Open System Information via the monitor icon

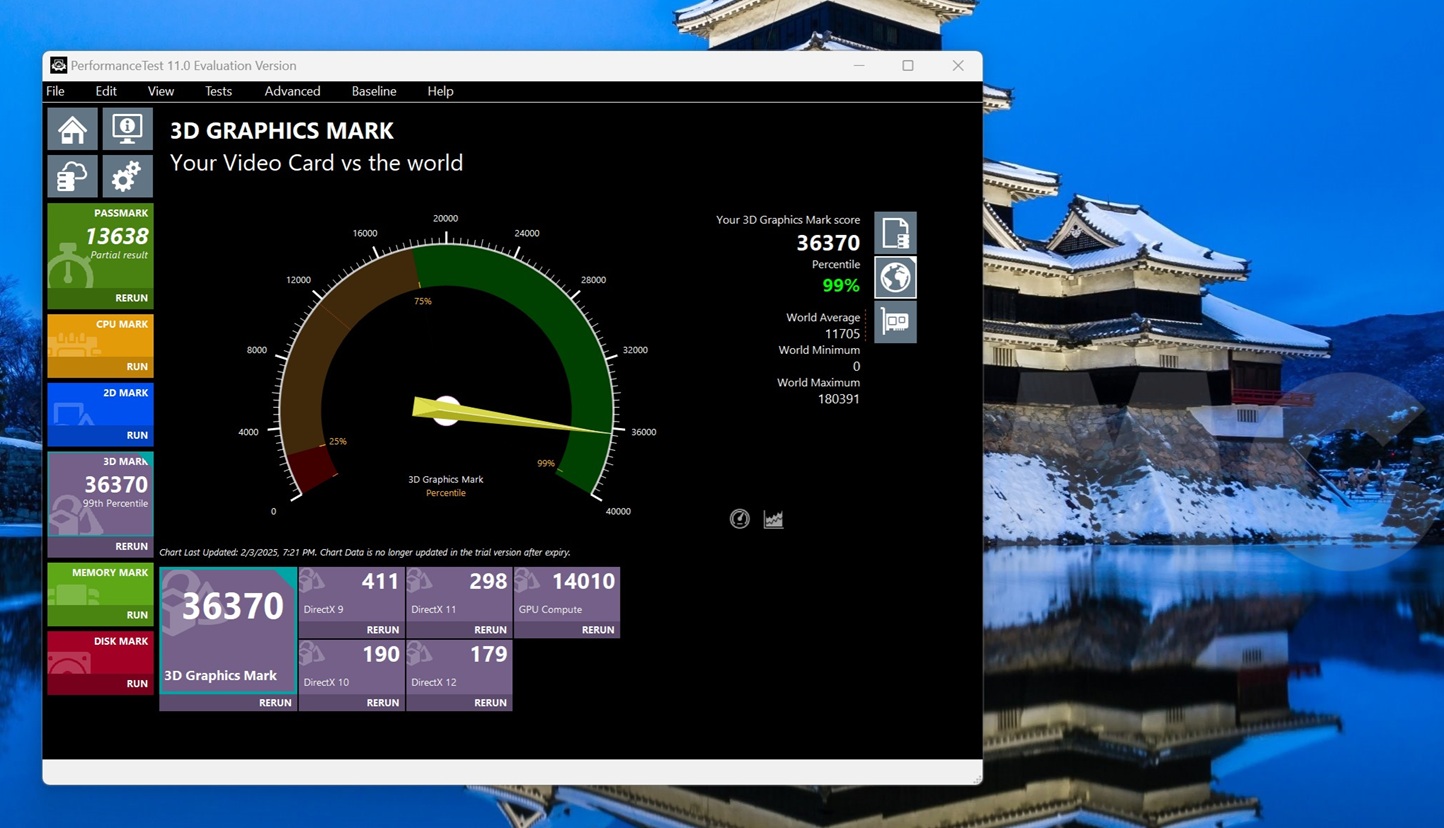tap(127, 128)
